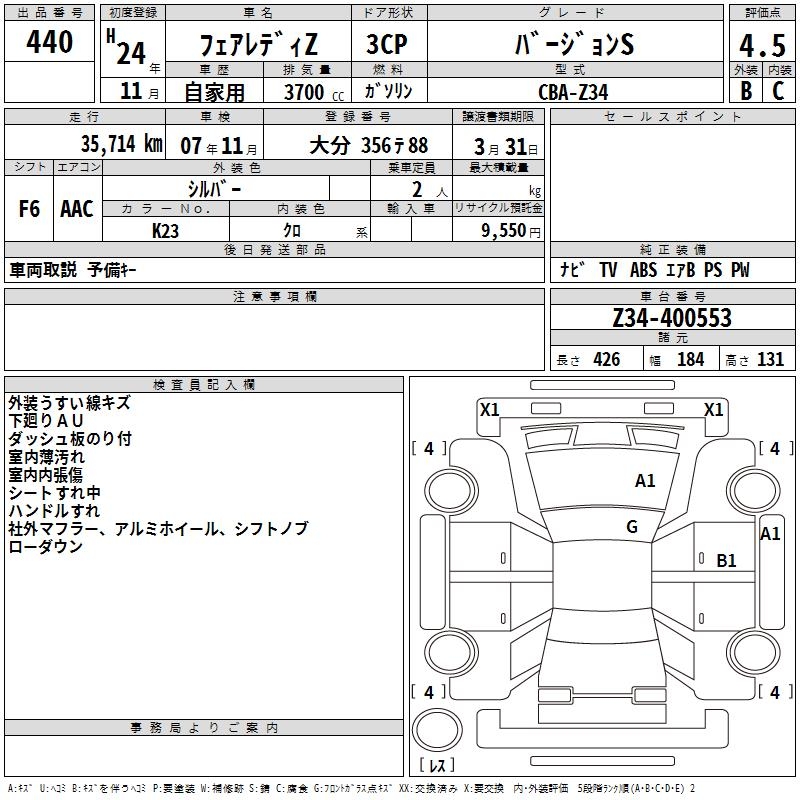800x800 pixels.
Task: Select the note シートすれ中
Action: coord(55,493)
